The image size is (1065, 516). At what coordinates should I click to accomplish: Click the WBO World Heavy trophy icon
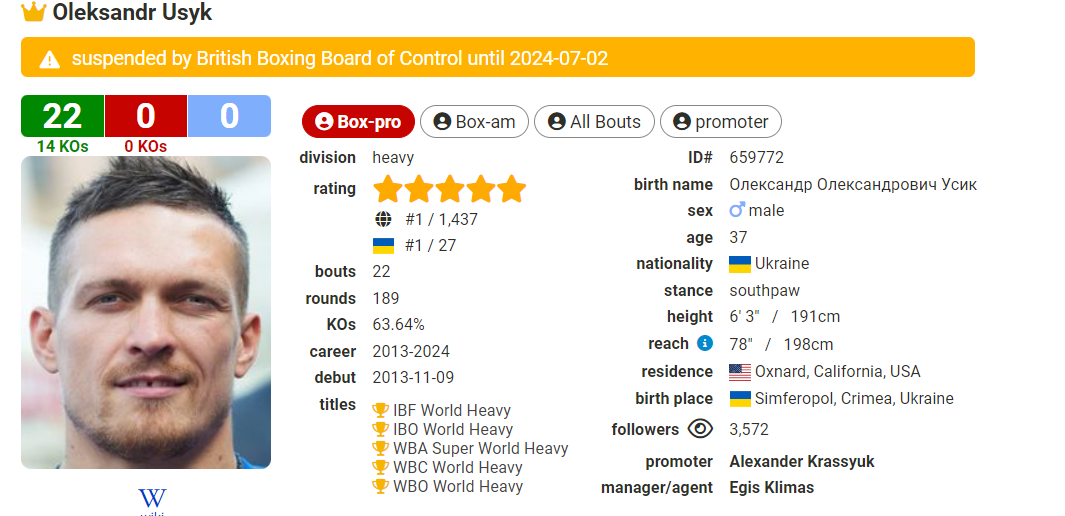(x=380, y=487)
